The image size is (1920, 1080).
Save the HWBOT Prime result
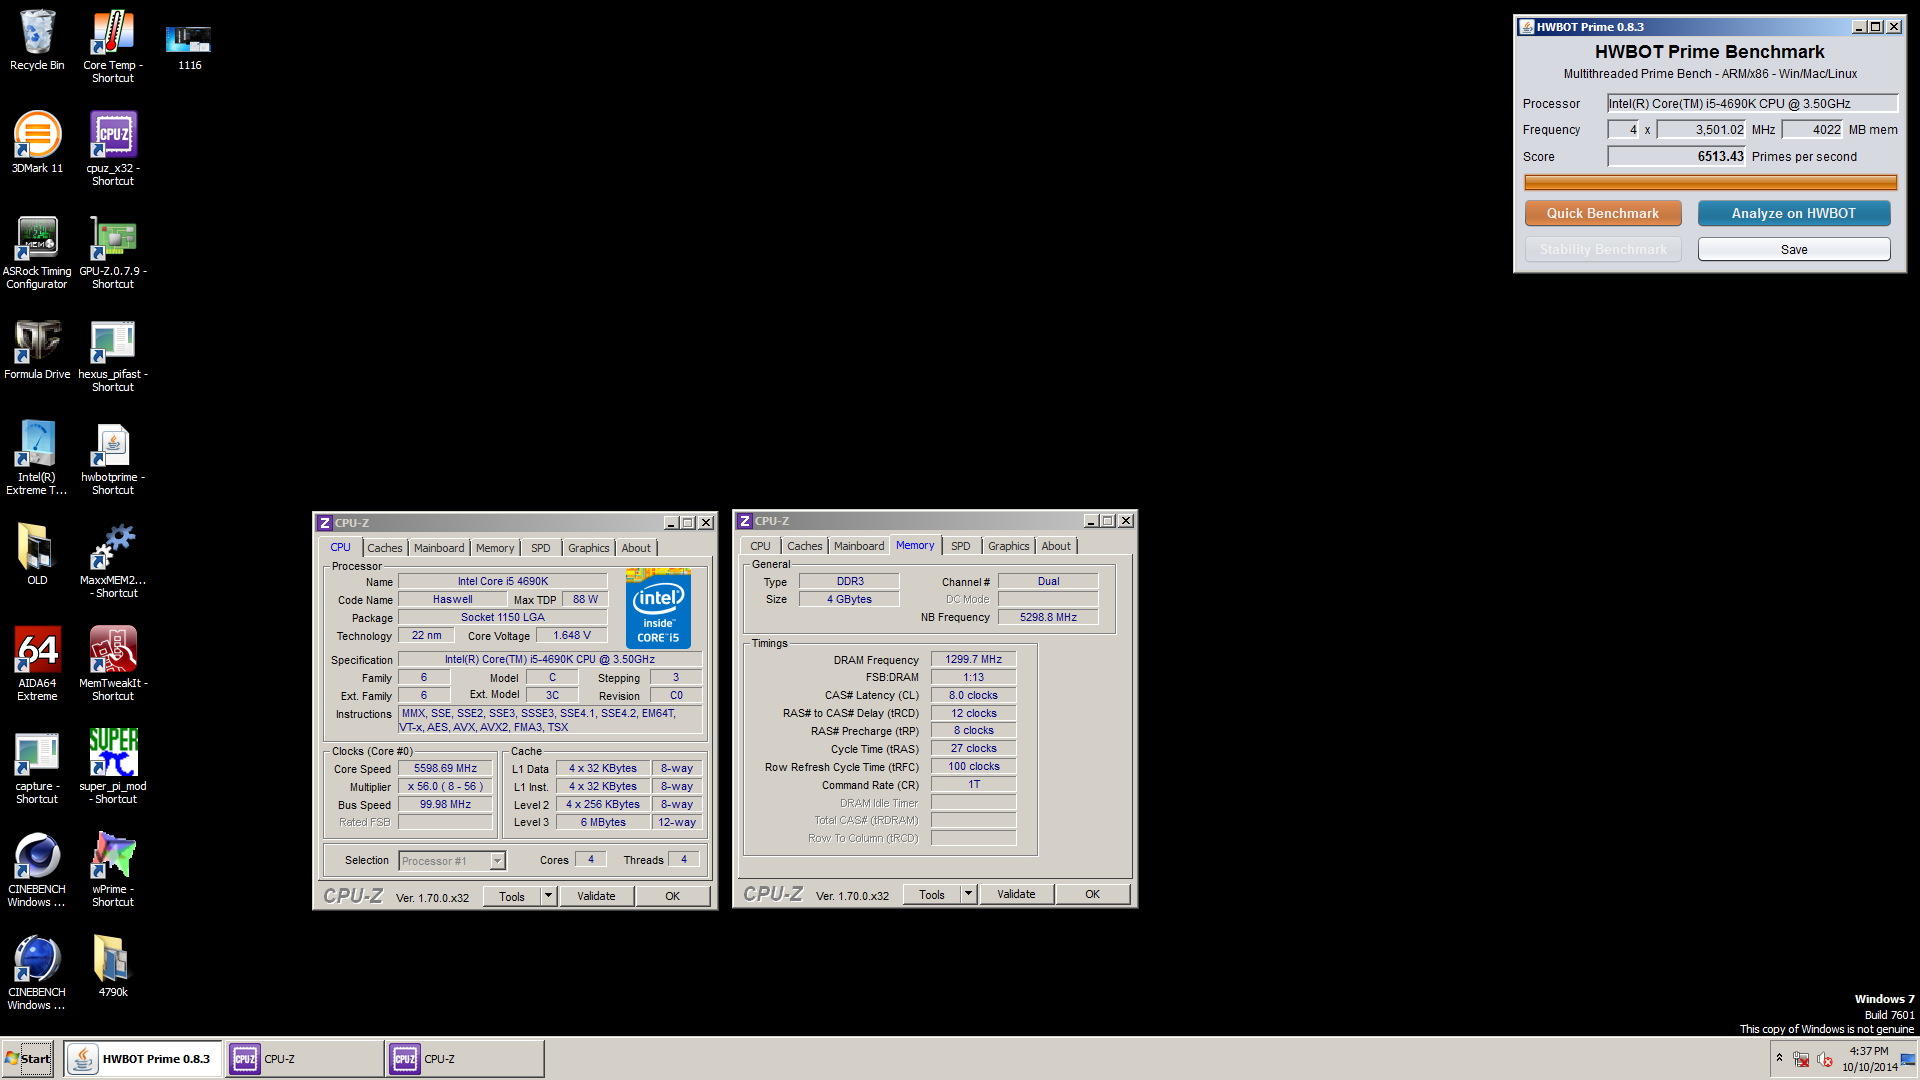[1794, 249]
